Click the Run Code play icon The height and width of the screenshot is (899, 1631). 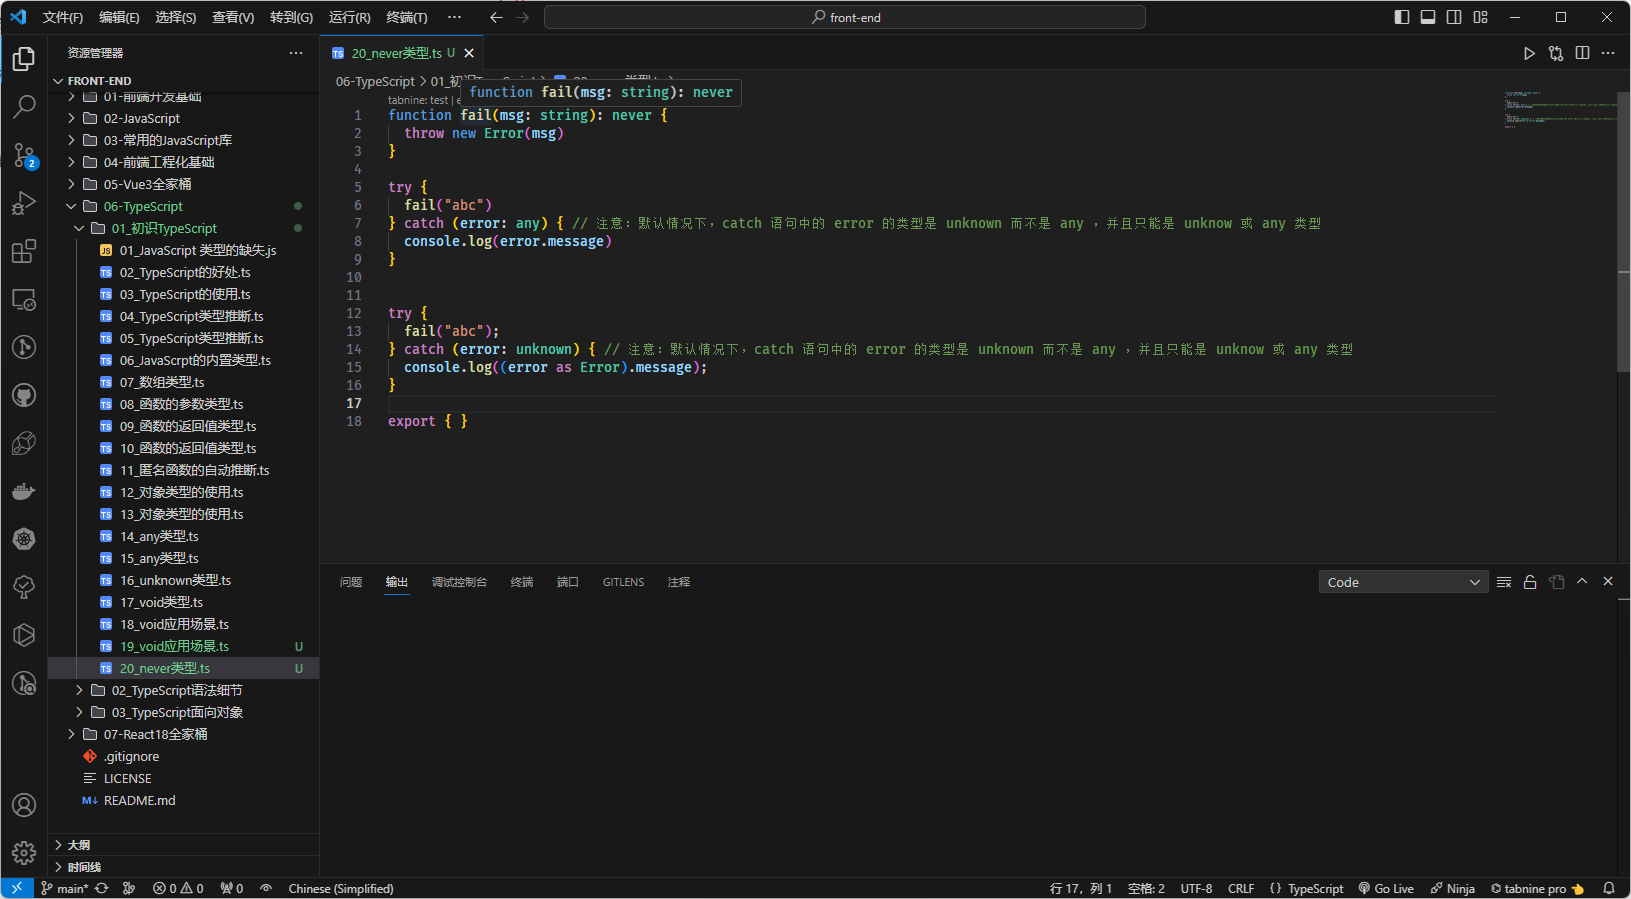point(1529,53)
